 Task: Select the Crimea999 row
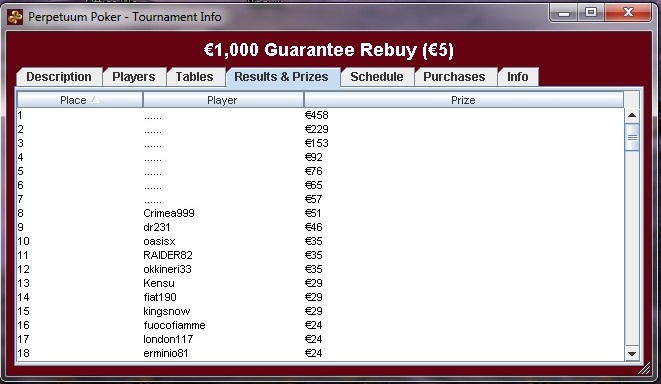(x=320, y=213)
